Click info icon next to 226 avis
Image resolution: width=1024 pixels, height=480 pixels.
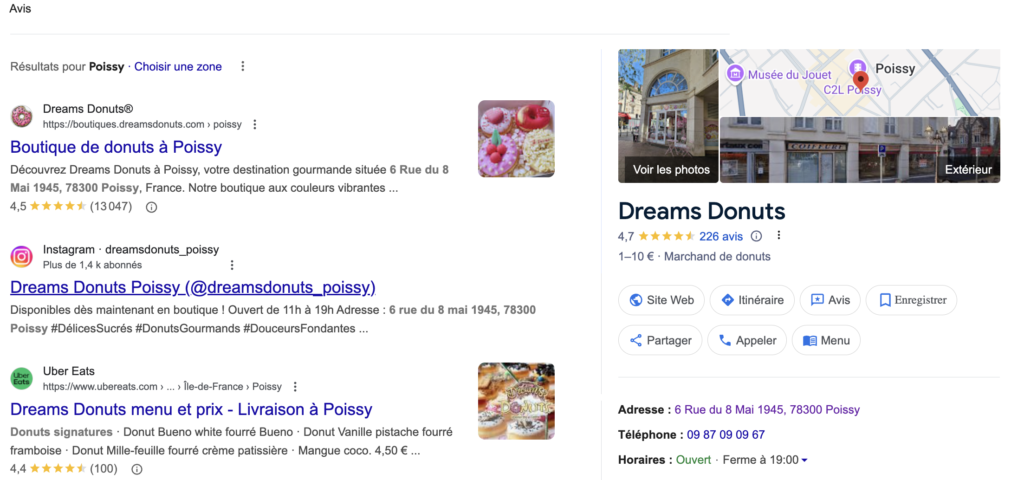point(756,236)
